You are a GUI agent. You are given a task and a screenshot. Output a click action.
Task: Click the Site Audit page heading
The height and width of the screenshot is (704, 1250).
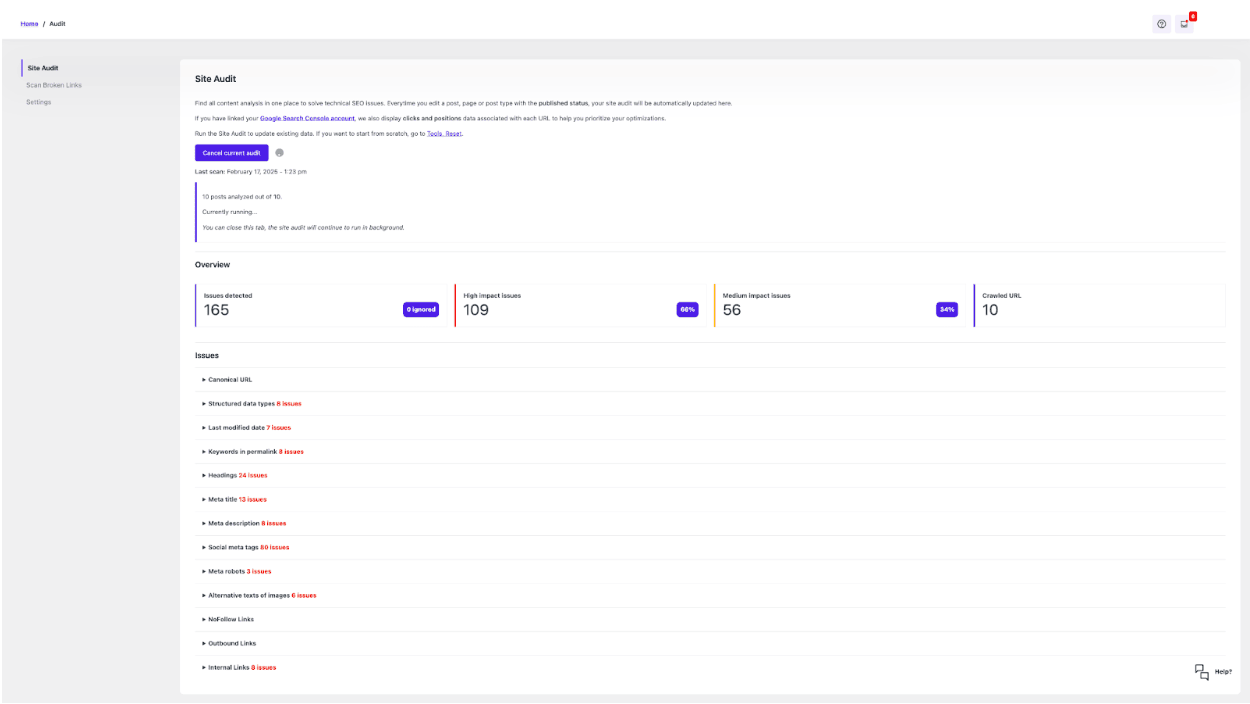pyautogui.click(x=216, y=79)
